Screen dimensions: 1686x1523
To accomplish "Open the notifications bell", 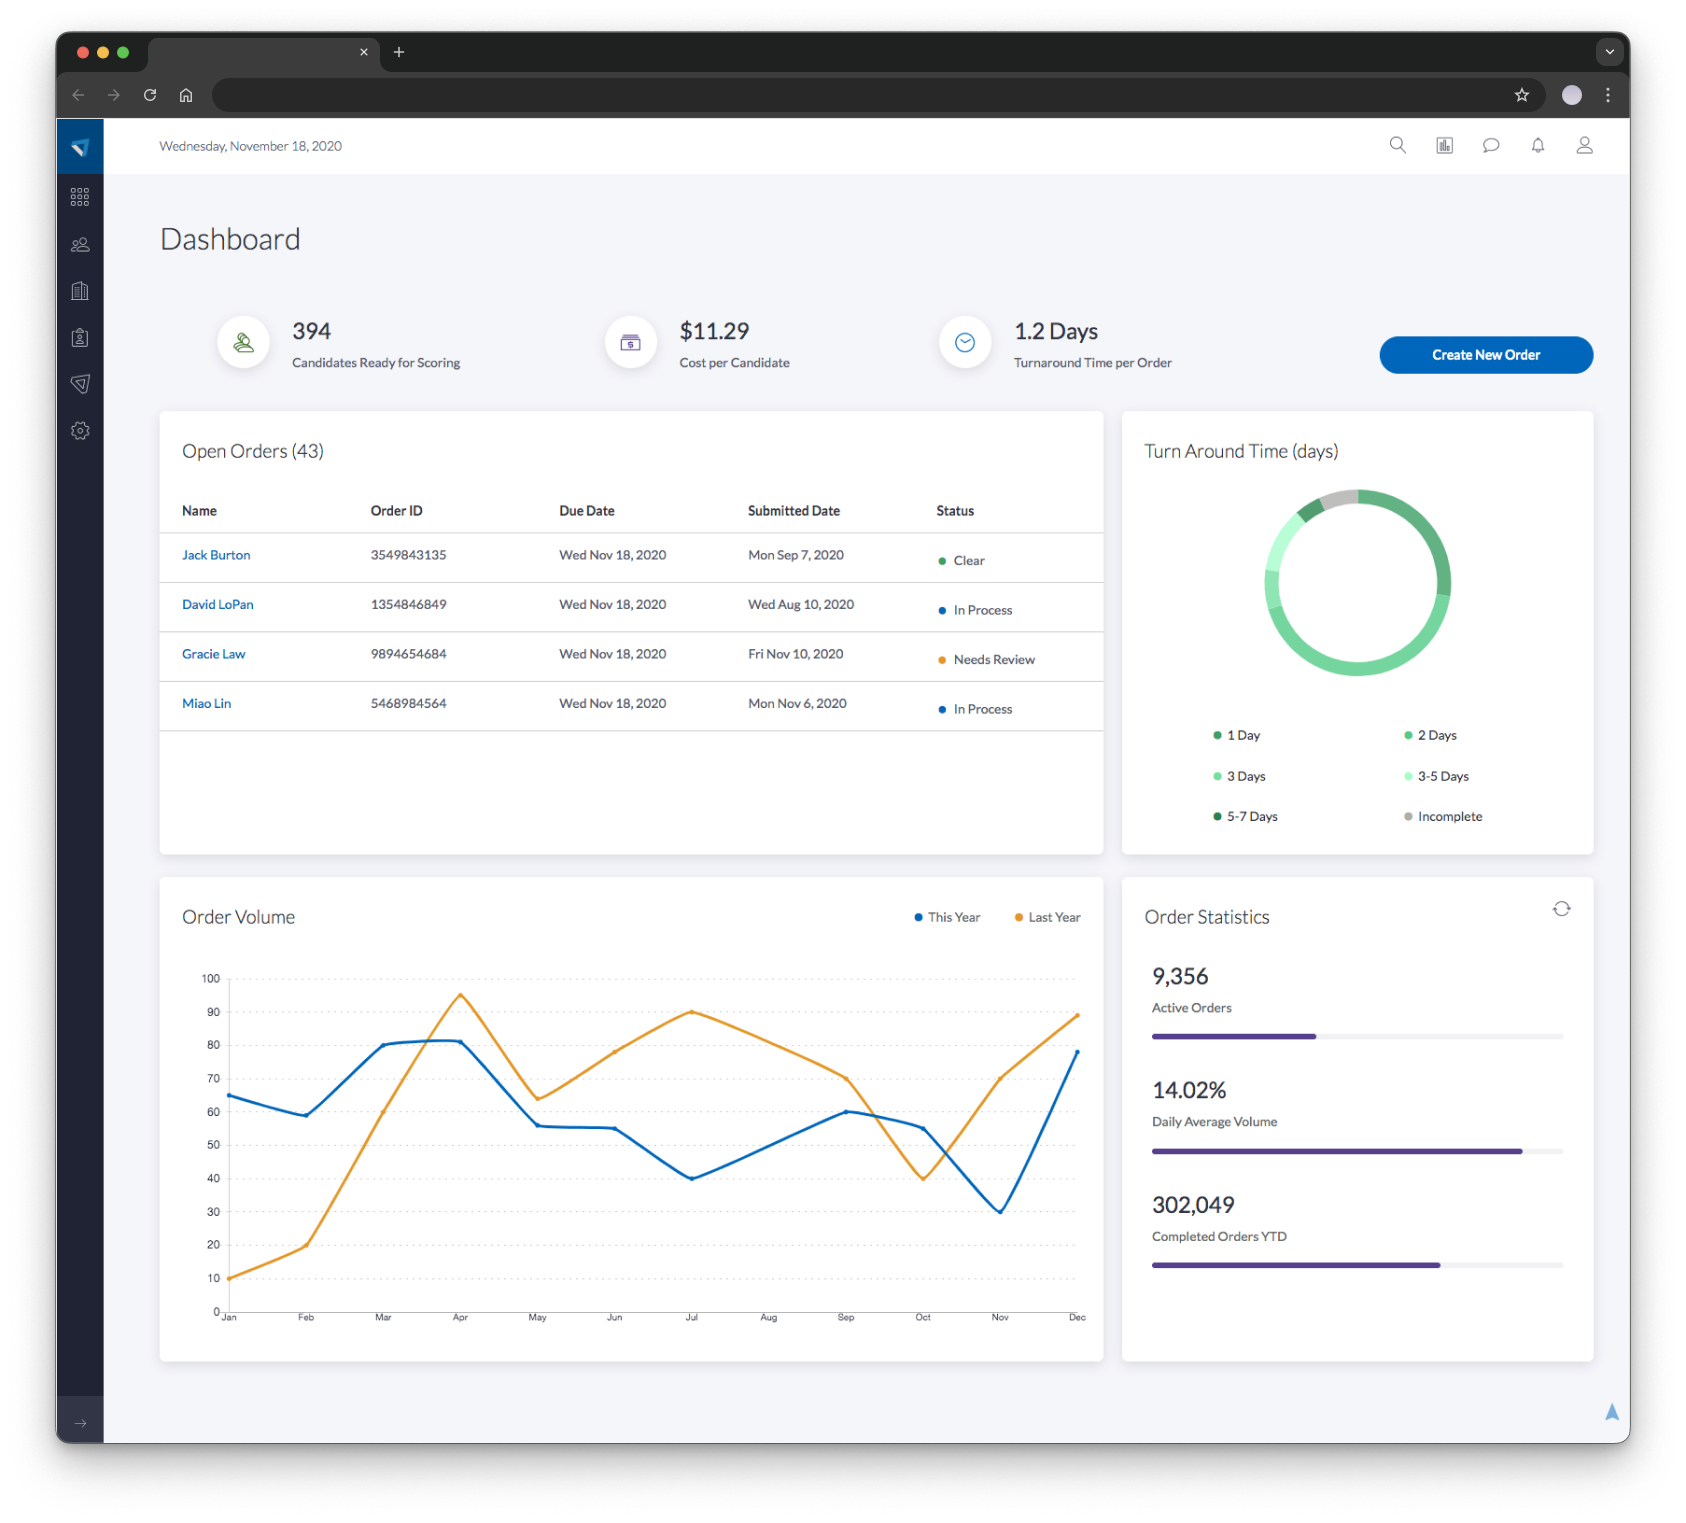I will coord(1538,146).
